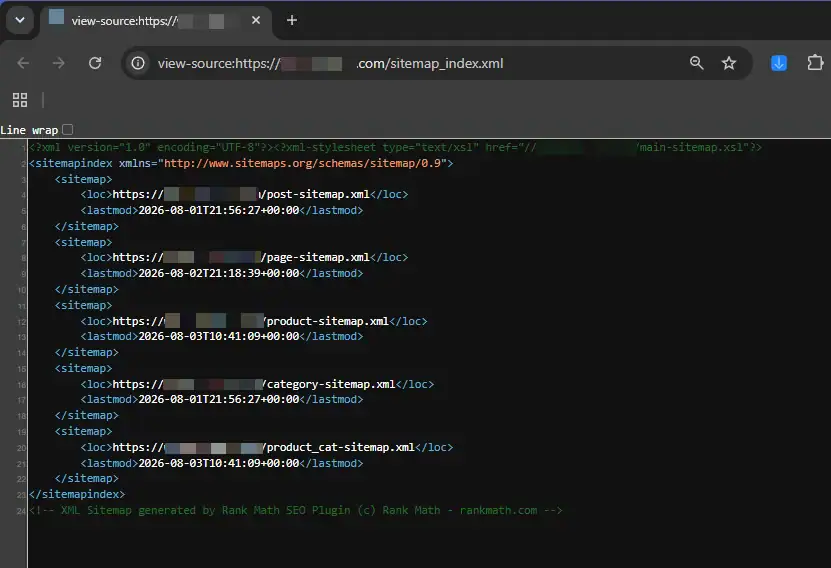Click the Rank Math SEO Plugin comment
Viewport: 831px width, 568px height.
tap(296, 510)
